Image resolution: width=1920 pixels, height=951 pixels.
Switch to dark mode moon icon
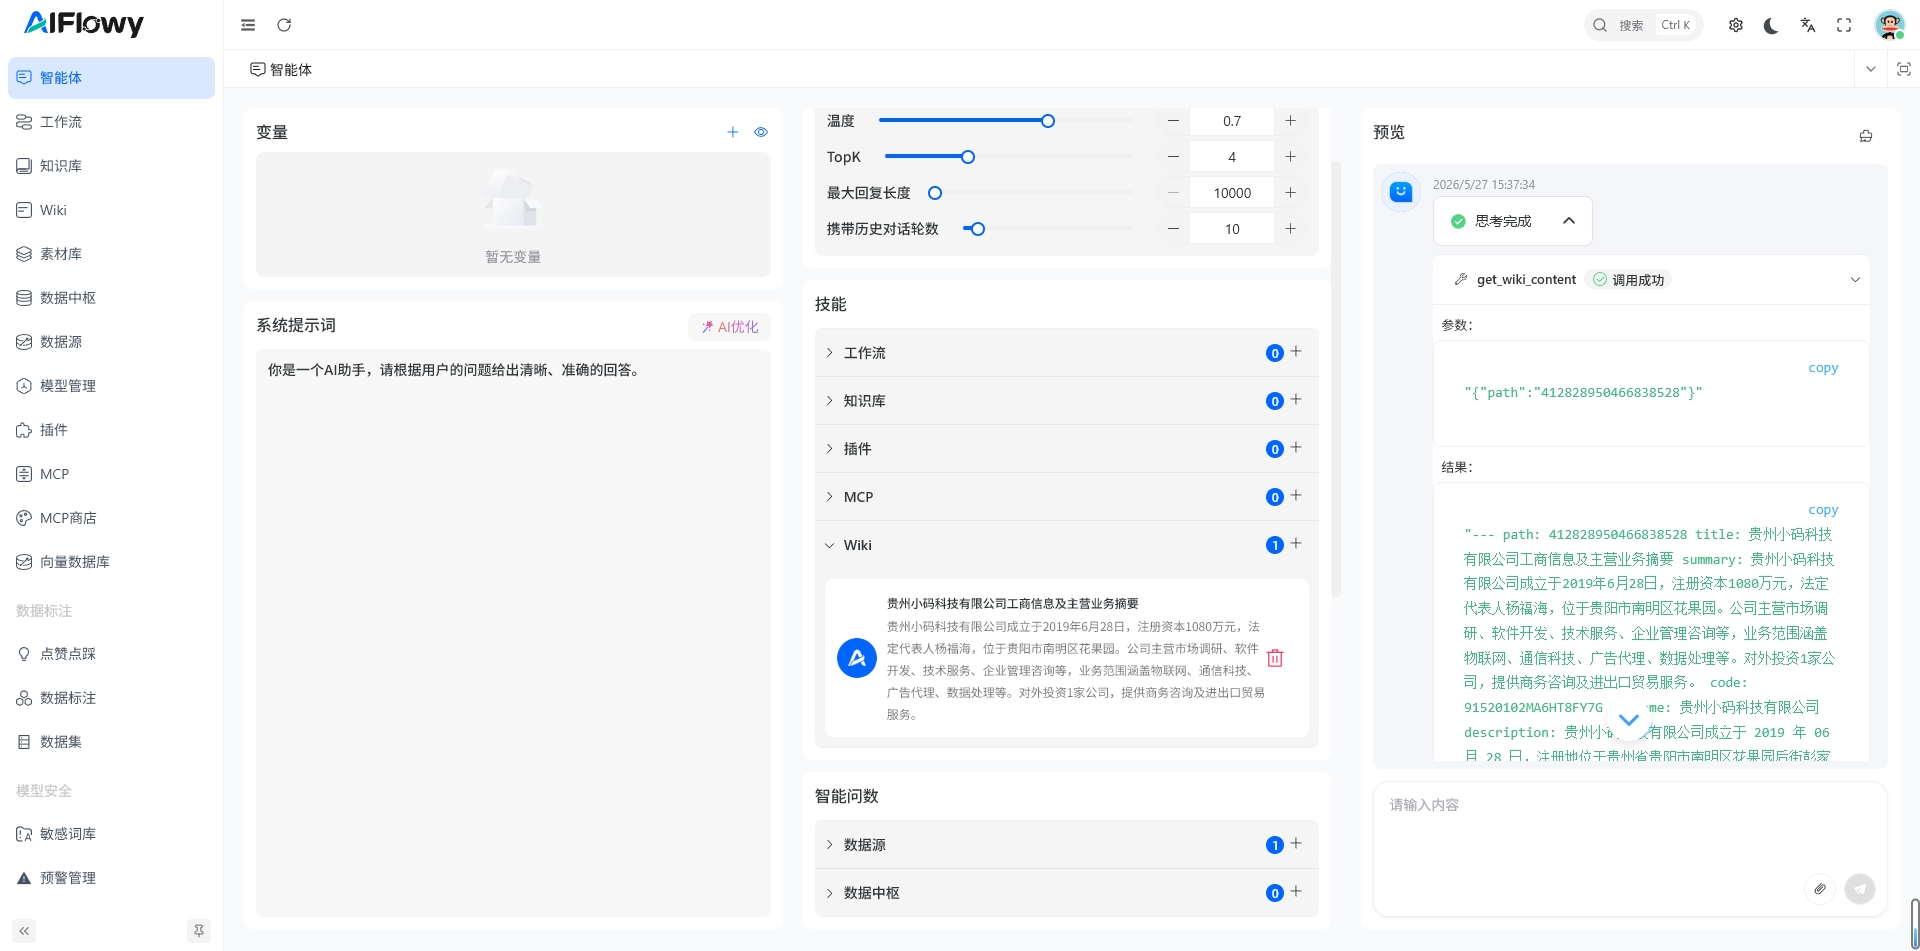[x=1771, y=25]
